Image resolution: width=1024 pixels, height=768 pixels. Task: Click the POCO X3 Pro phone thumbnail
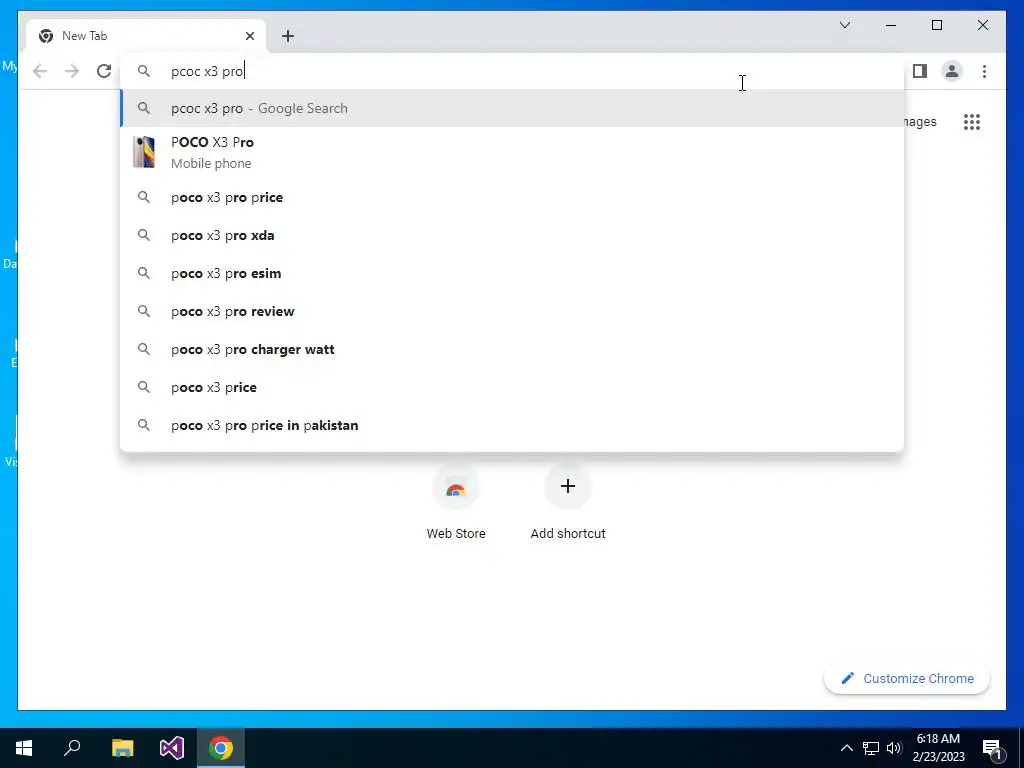coord(144,152)
